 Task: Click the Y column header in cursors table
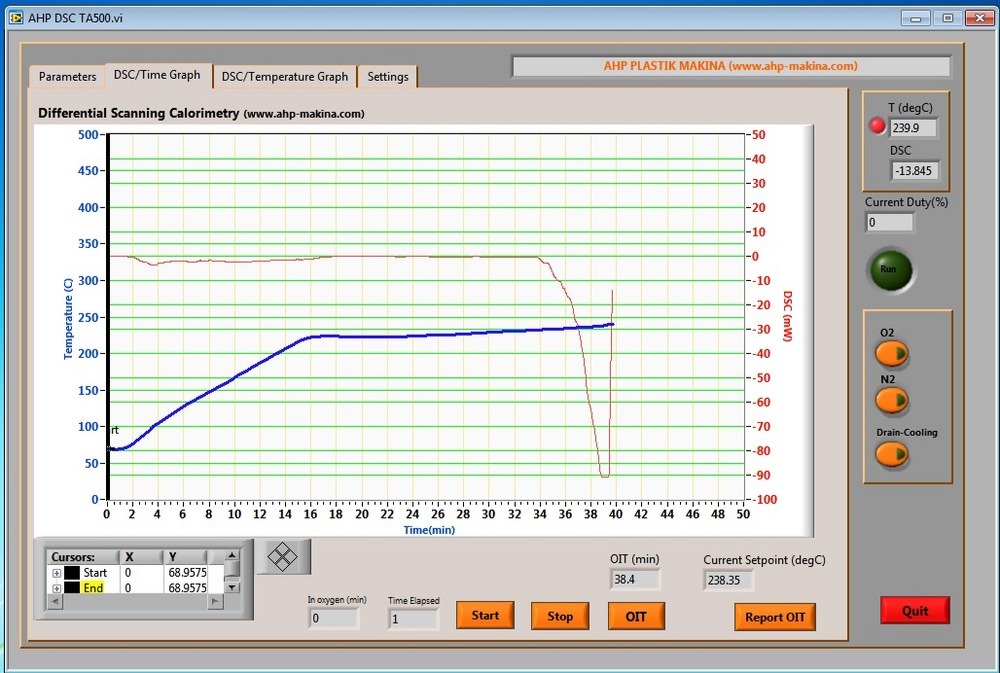(186, 557)
